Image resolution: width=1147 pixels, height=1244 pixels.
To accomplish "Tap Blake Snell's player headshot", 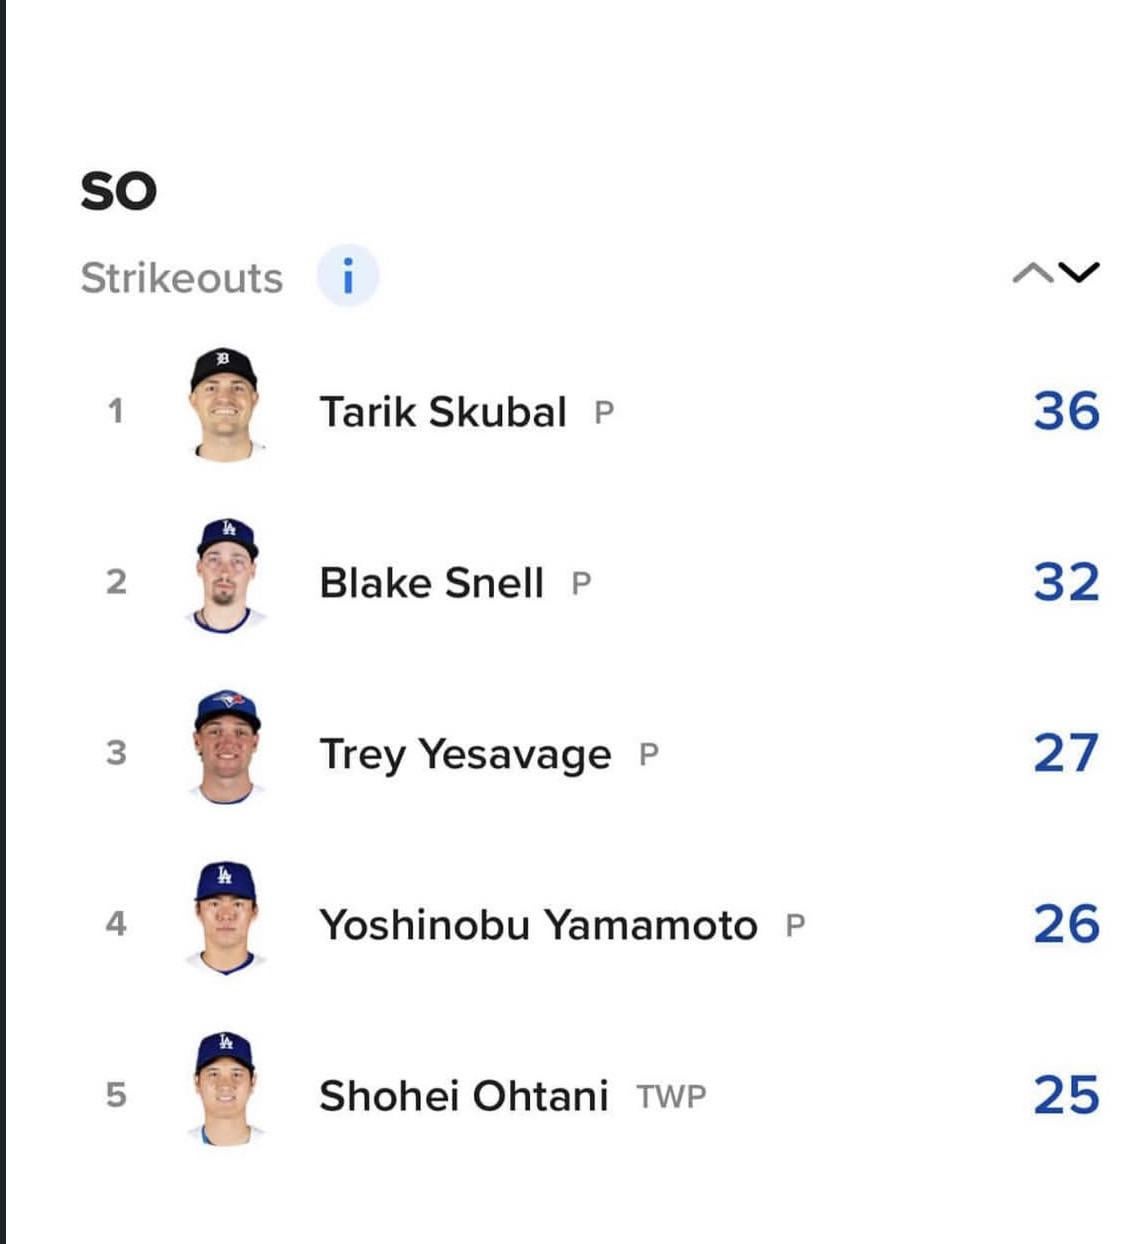I will click(x=226, y=576).
